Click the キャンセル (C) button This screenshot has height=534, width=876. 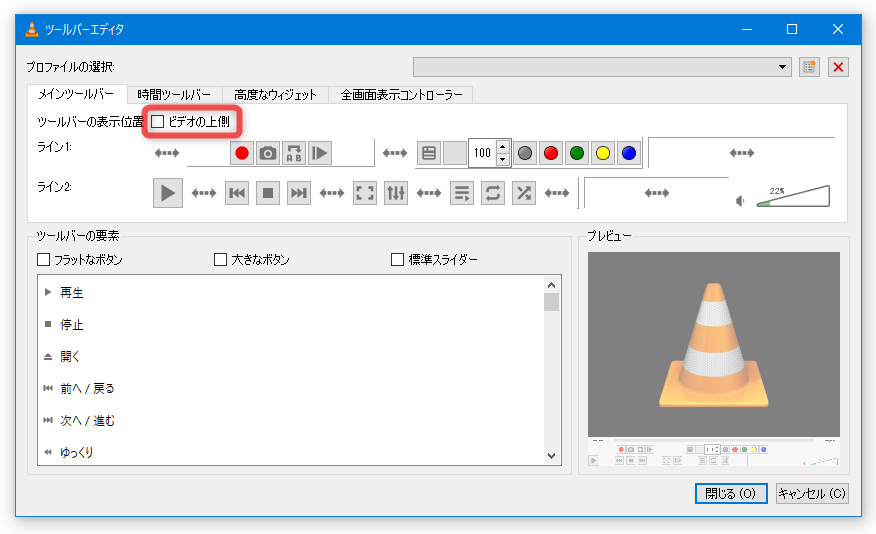point(812,494)
